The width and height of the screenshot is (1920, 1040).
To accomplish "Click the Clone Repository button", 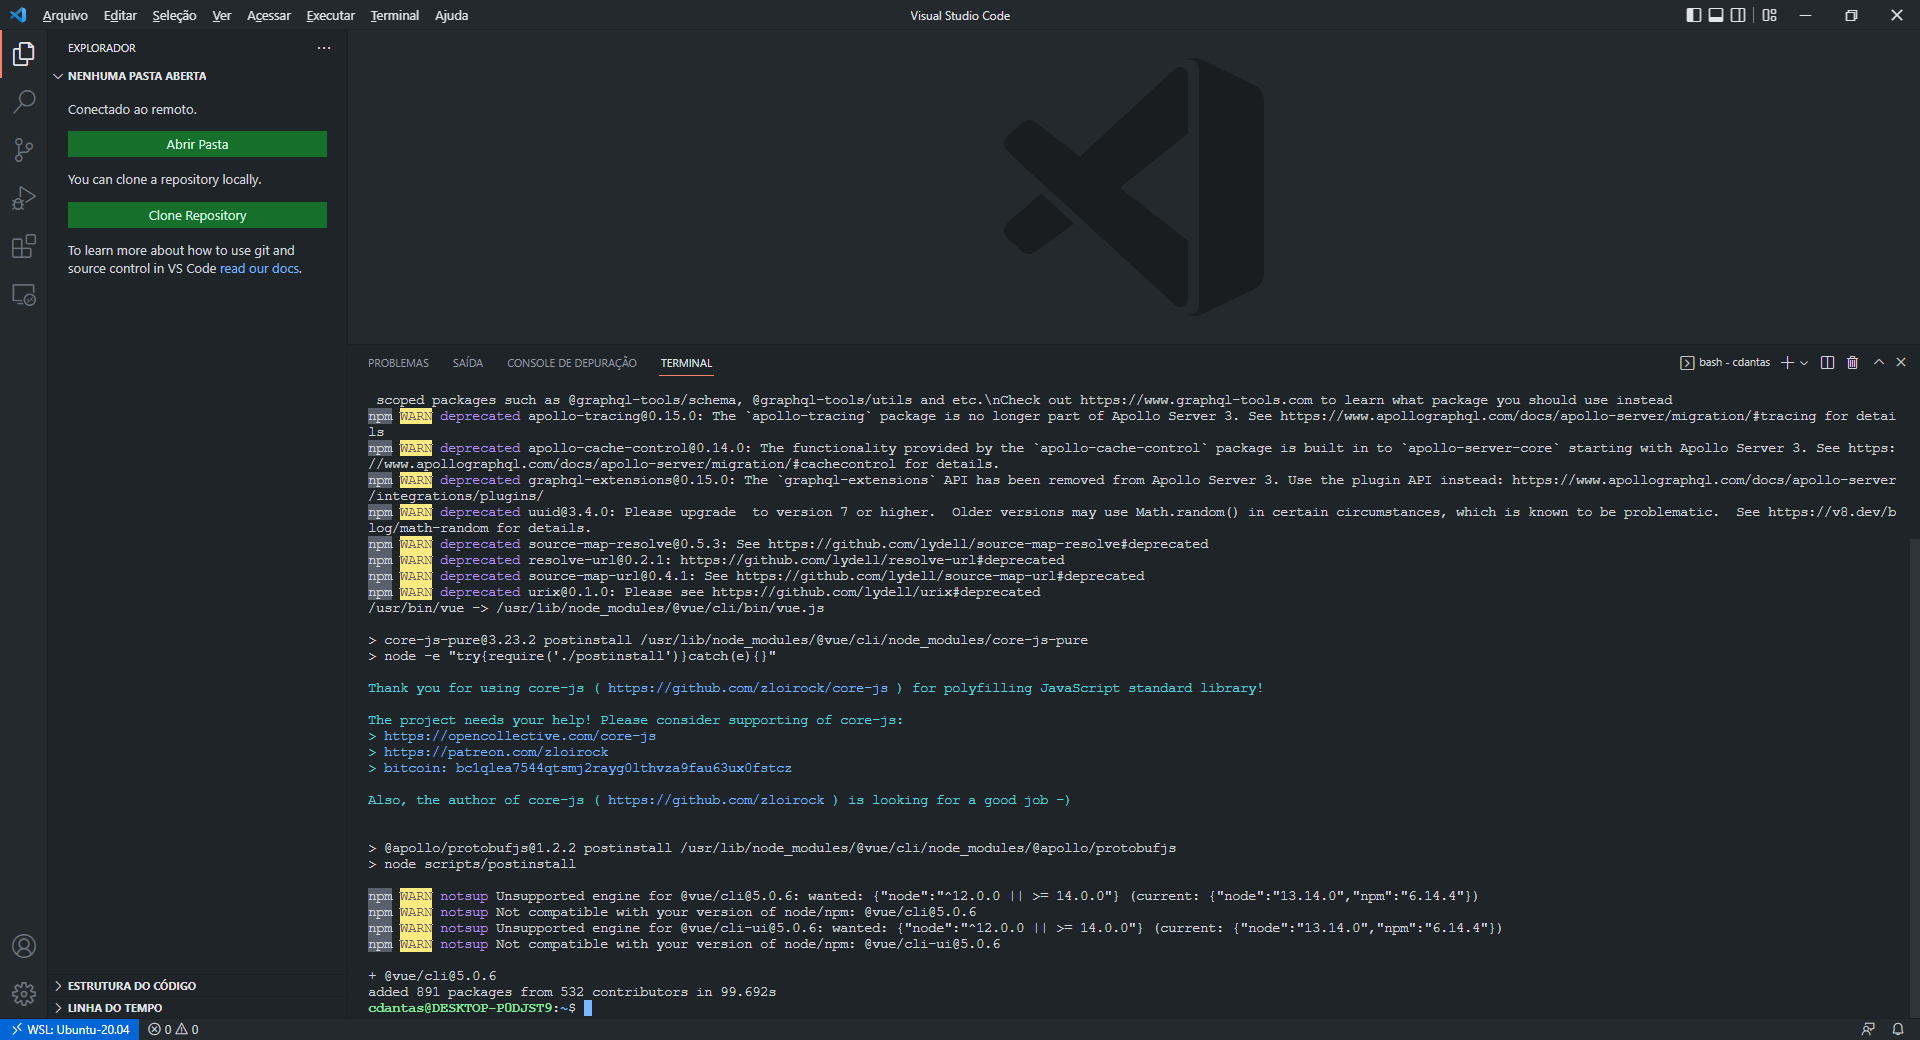I will tap(197, 215).
